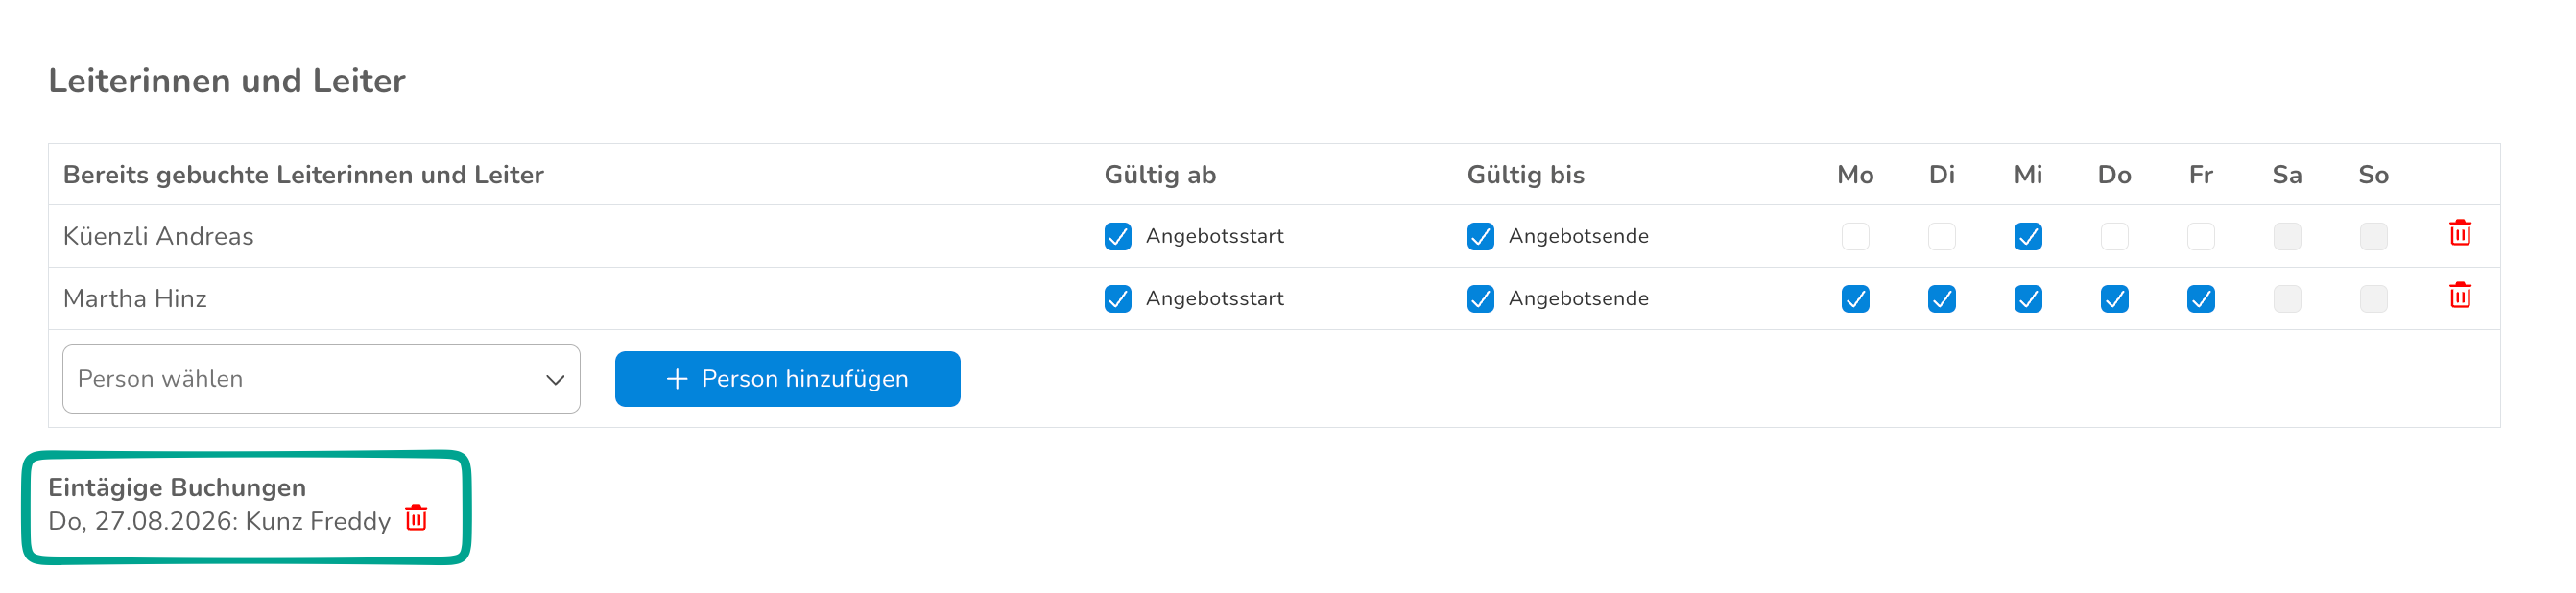Uncheck Angebotsende for Martha Hinz
Viewport: 2576px width, 593px height.
coord(1480,299)
